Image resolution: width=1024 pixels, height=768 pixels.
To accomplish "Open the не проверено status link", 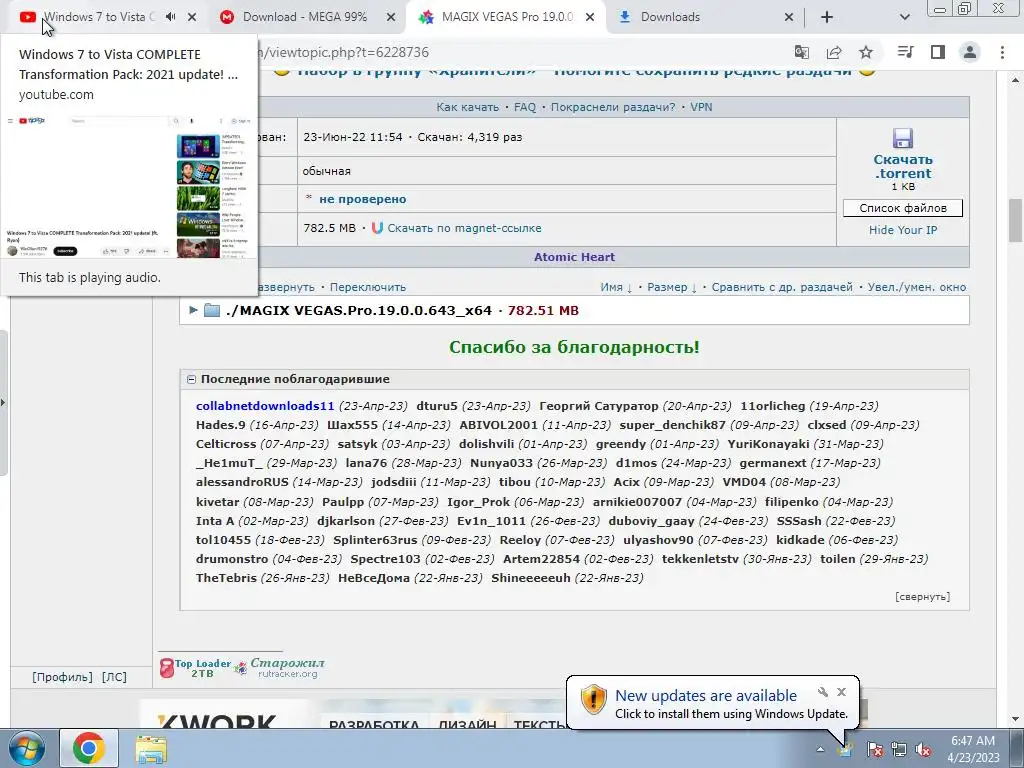I will point(362,199).
